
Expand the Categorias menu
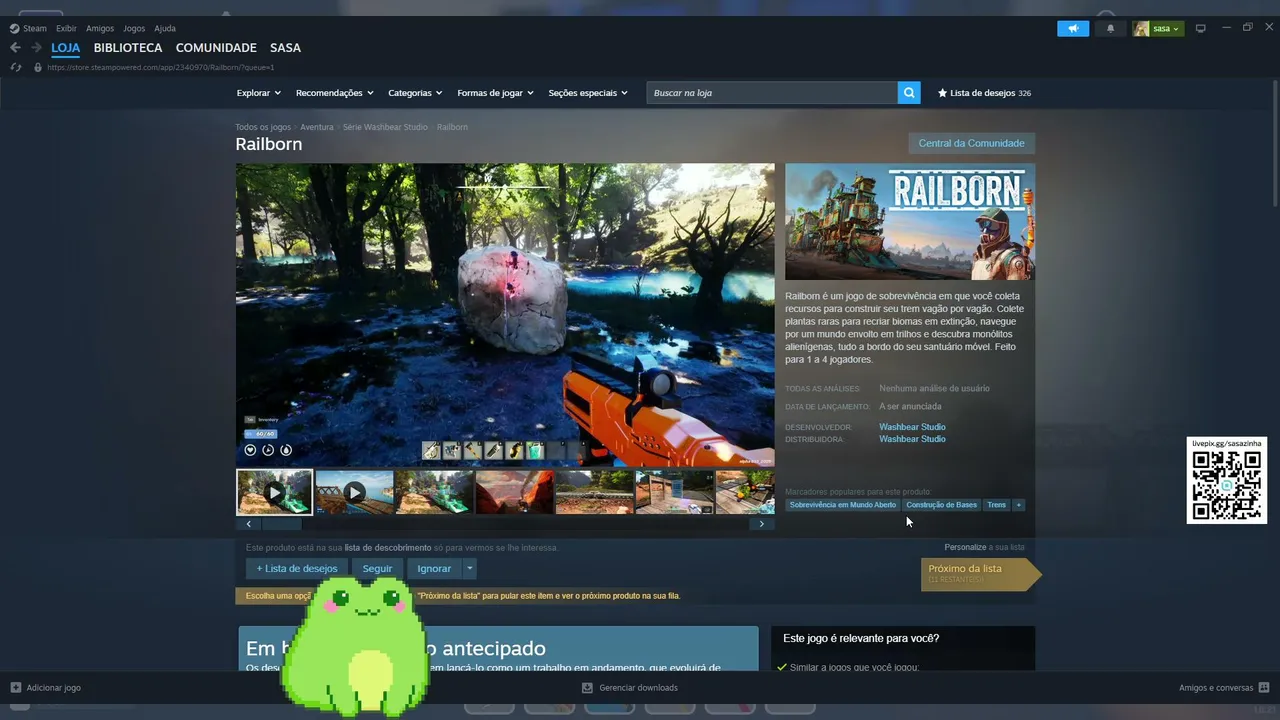[415, 93]
